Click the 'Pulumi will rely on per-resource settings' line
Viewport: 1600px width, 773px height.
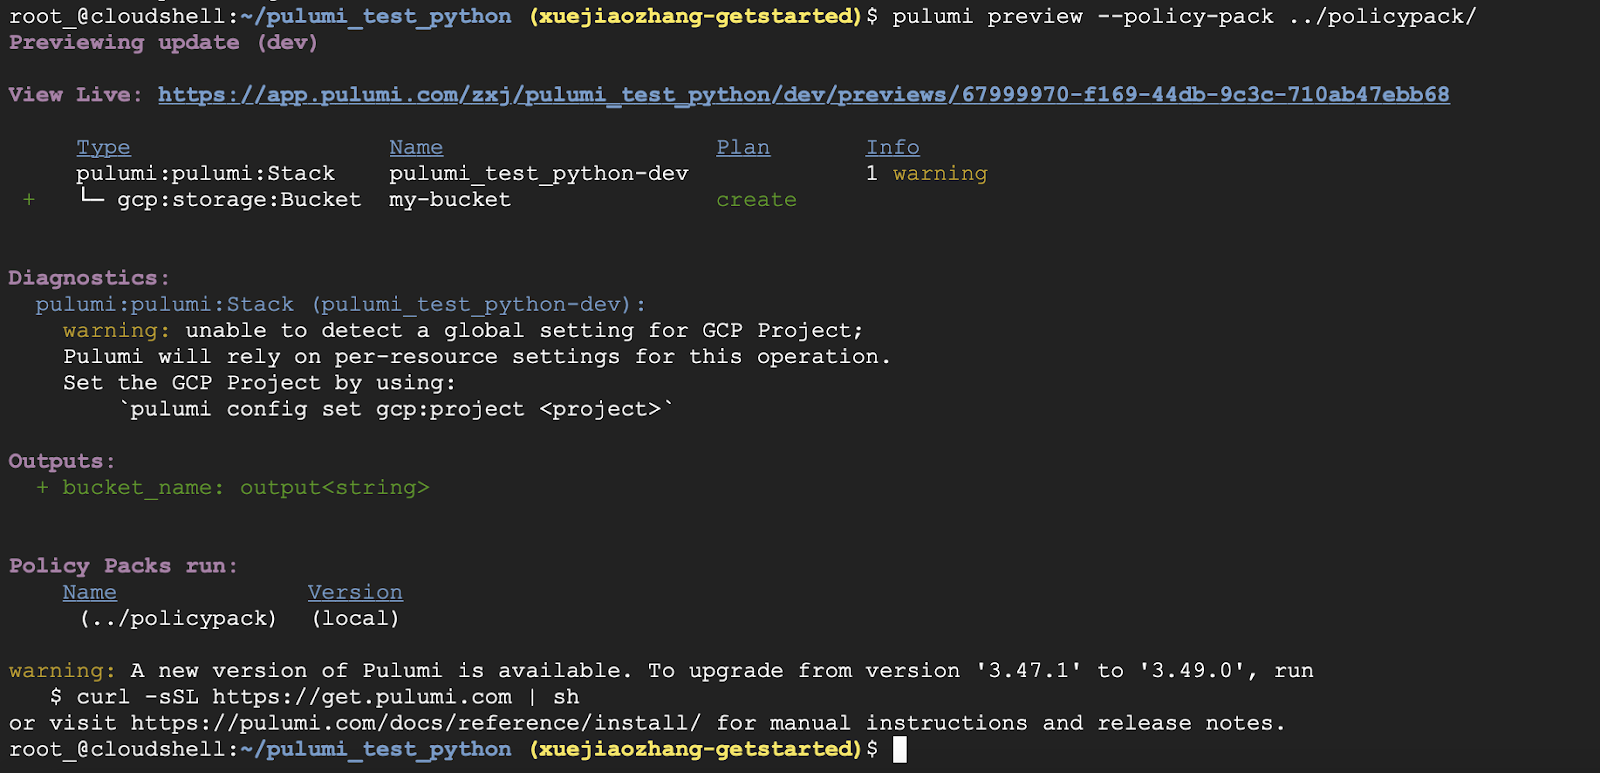pos(476,357)
